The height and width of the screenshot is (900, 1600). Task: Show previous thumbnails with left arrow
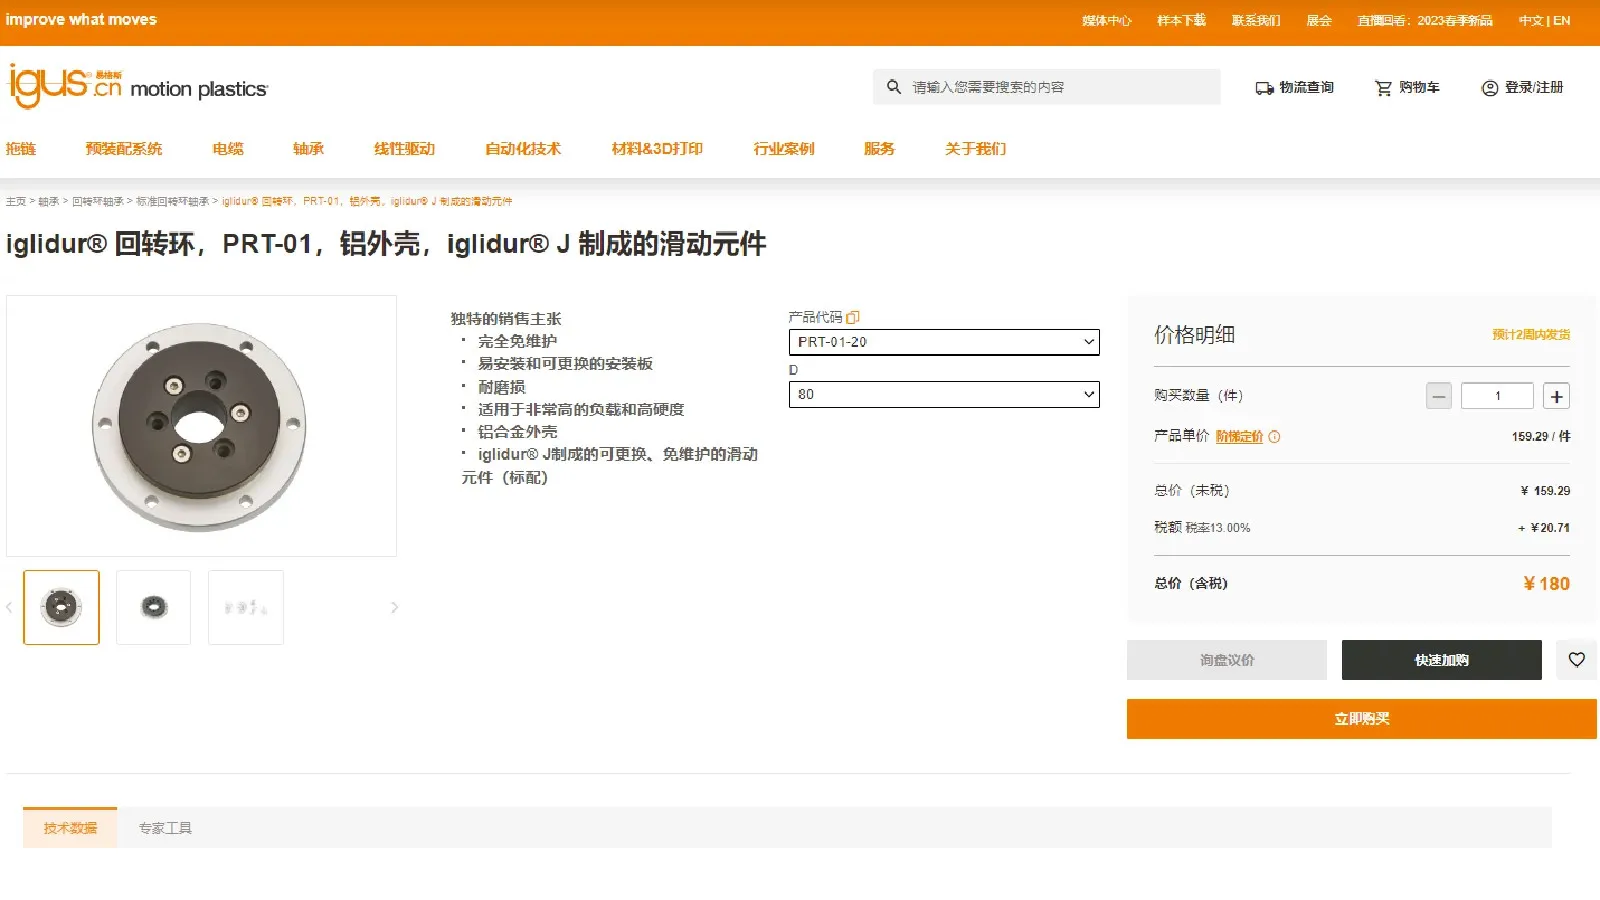point(9,607)
